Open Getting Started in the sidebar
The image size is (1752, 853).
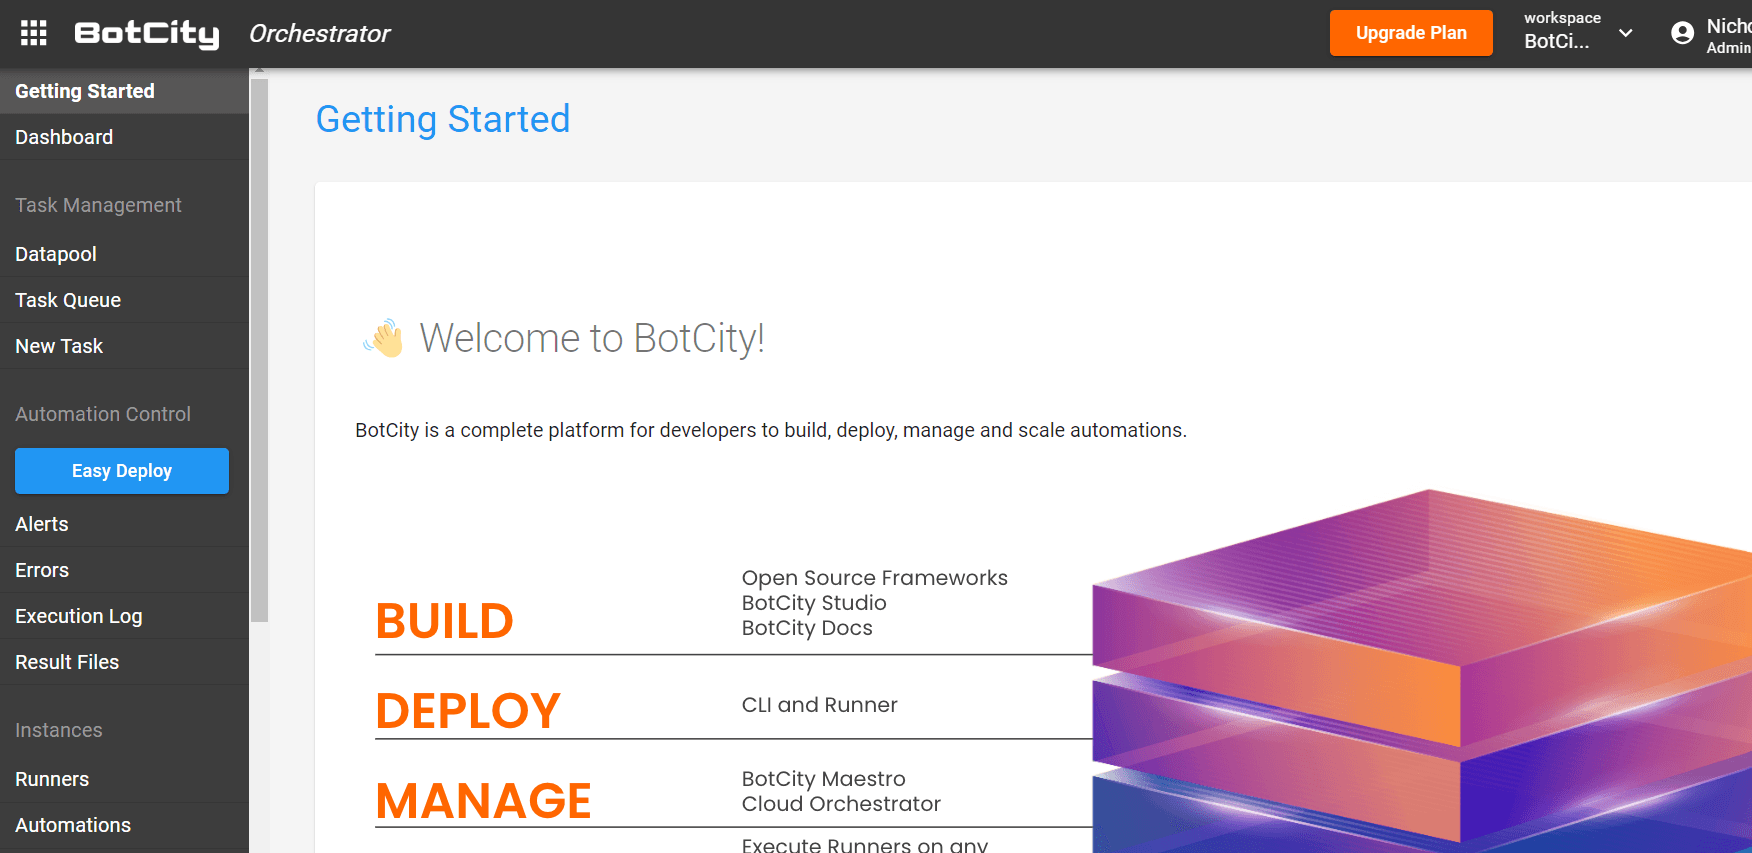click(124, 91)
